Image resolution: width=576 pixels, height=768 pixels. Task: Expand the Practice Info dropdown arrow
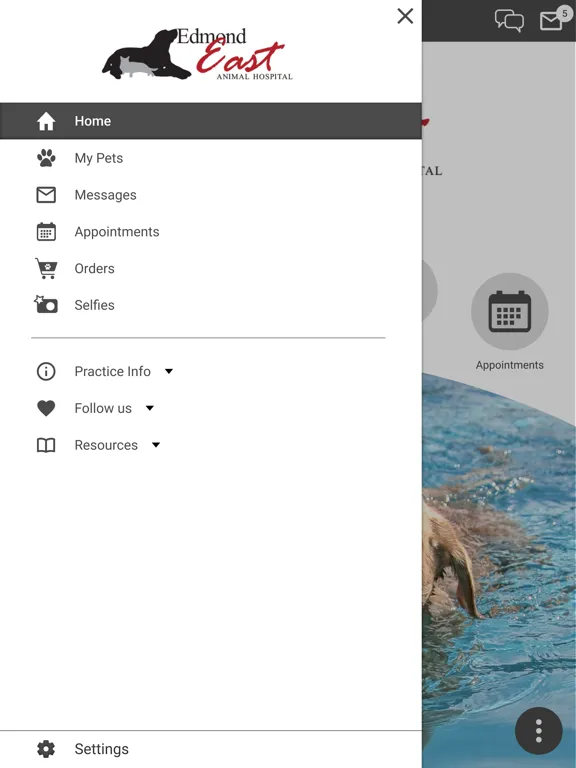point(169,371)
